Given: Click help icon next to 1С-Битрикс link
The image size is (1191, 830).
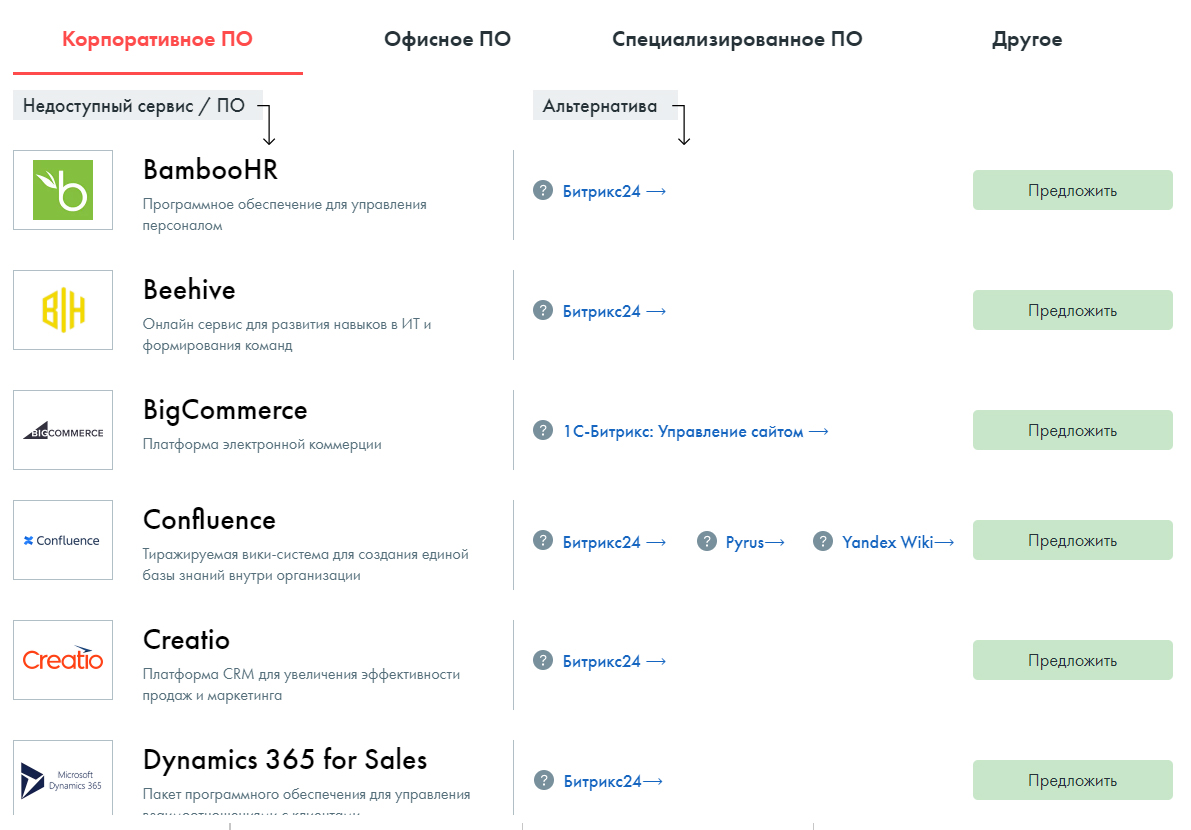Looking at the screenshot, I should pos(542,431).
